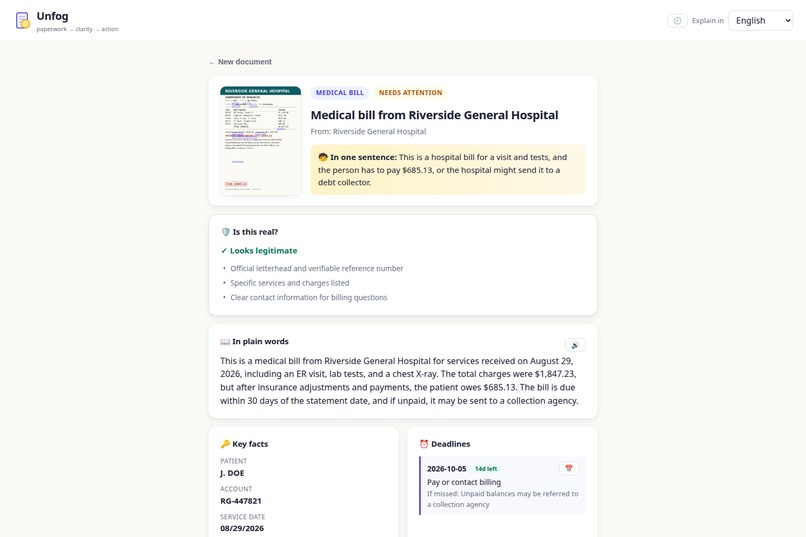Open the hospital bill thumbnail preview

point(261,140)
